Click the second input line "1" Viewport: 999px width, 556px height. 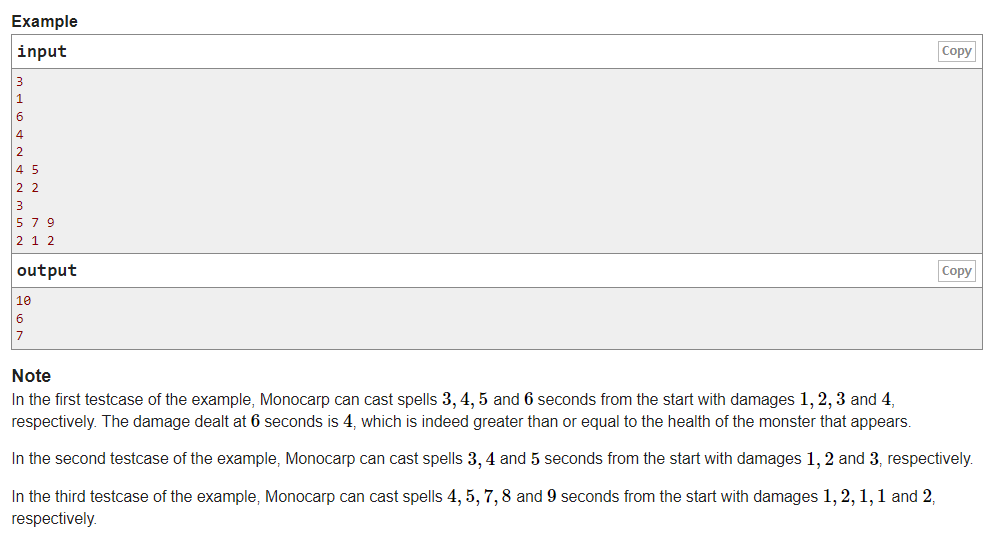click(x=20, y=98)
